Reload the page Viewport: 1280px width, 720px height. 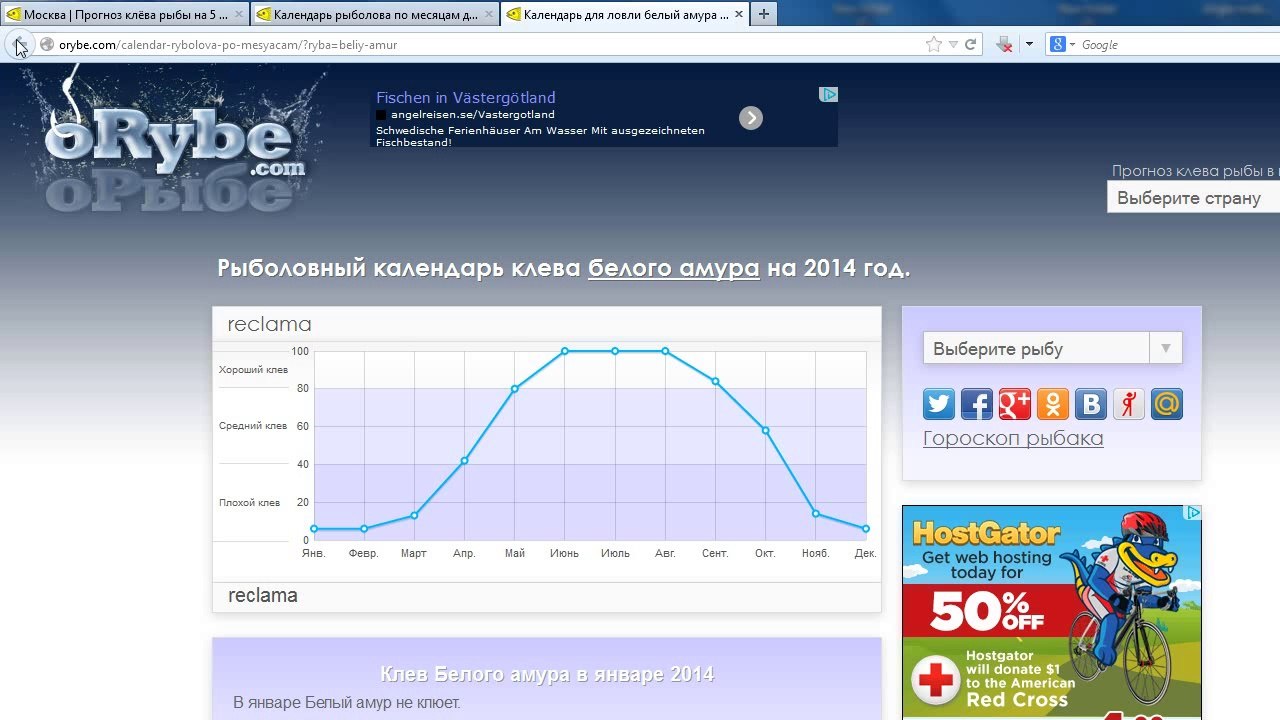[970, 45]
